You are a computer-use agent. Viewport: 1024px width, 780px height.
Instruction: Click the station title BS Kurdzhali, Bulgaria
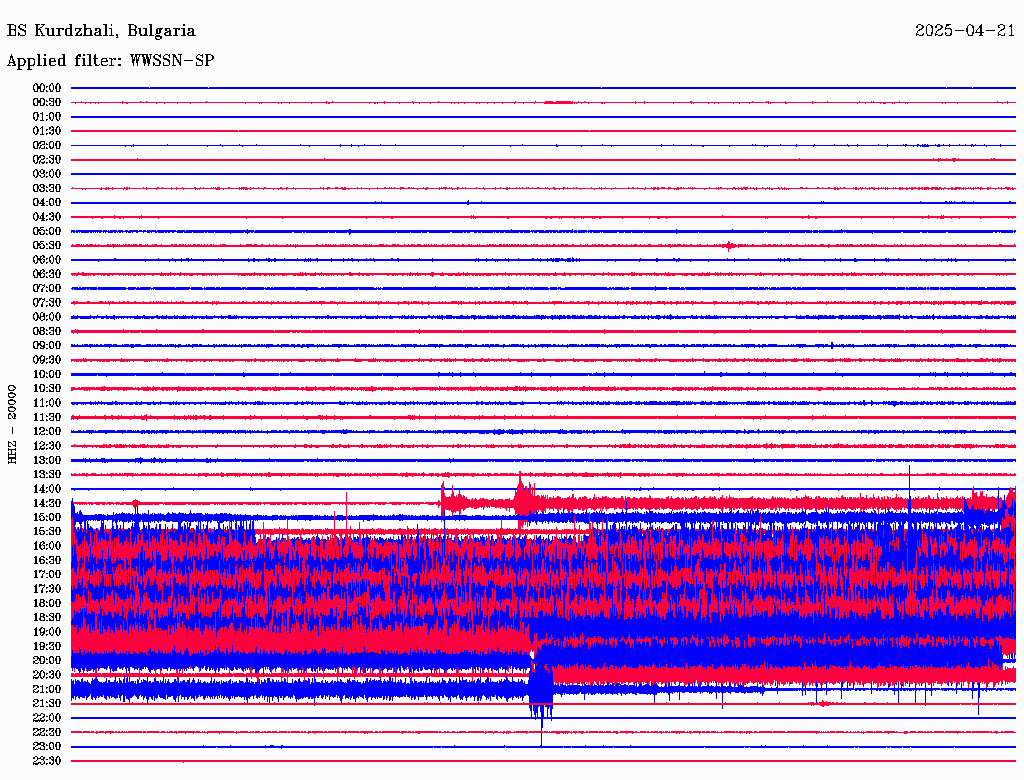[101, 31]
